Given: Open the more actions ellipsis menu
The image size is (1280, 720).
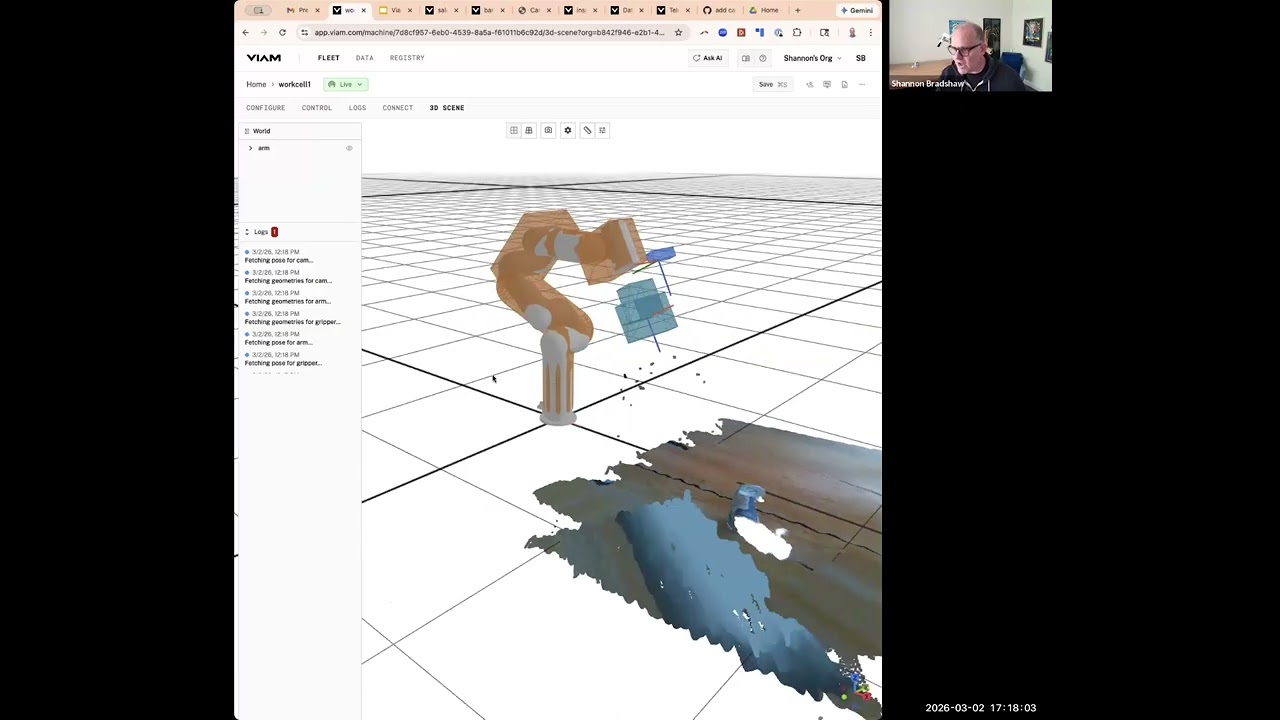Looking at the screenshot, I should pos(862,84).
